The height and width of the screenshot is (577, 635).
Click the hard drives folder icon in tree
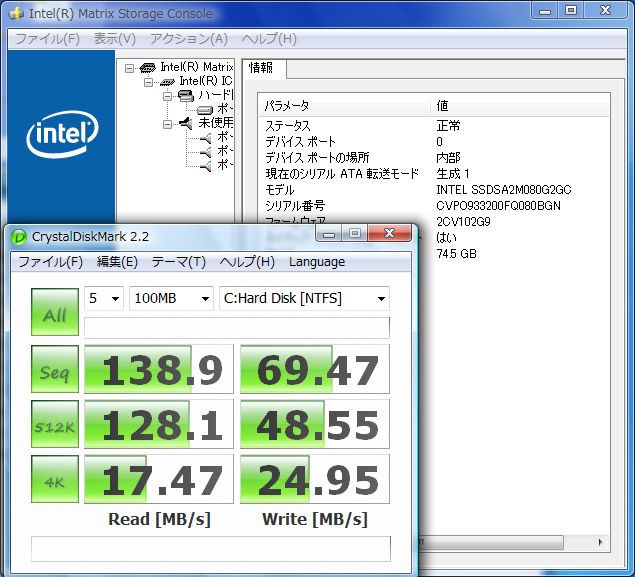185,96
